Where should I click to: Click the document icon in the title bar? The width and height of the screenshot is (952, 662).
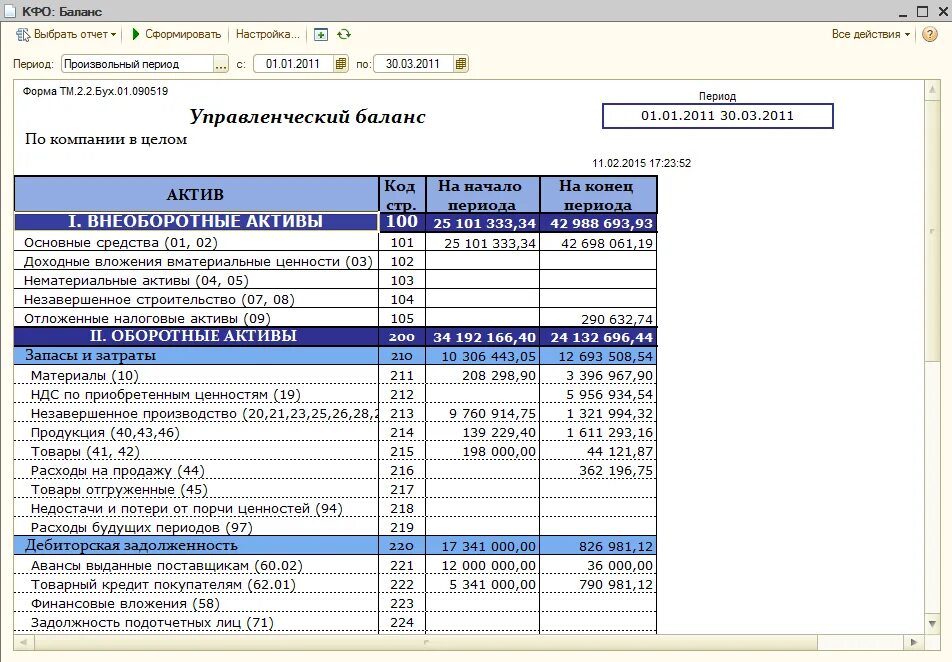pos(10,11)
